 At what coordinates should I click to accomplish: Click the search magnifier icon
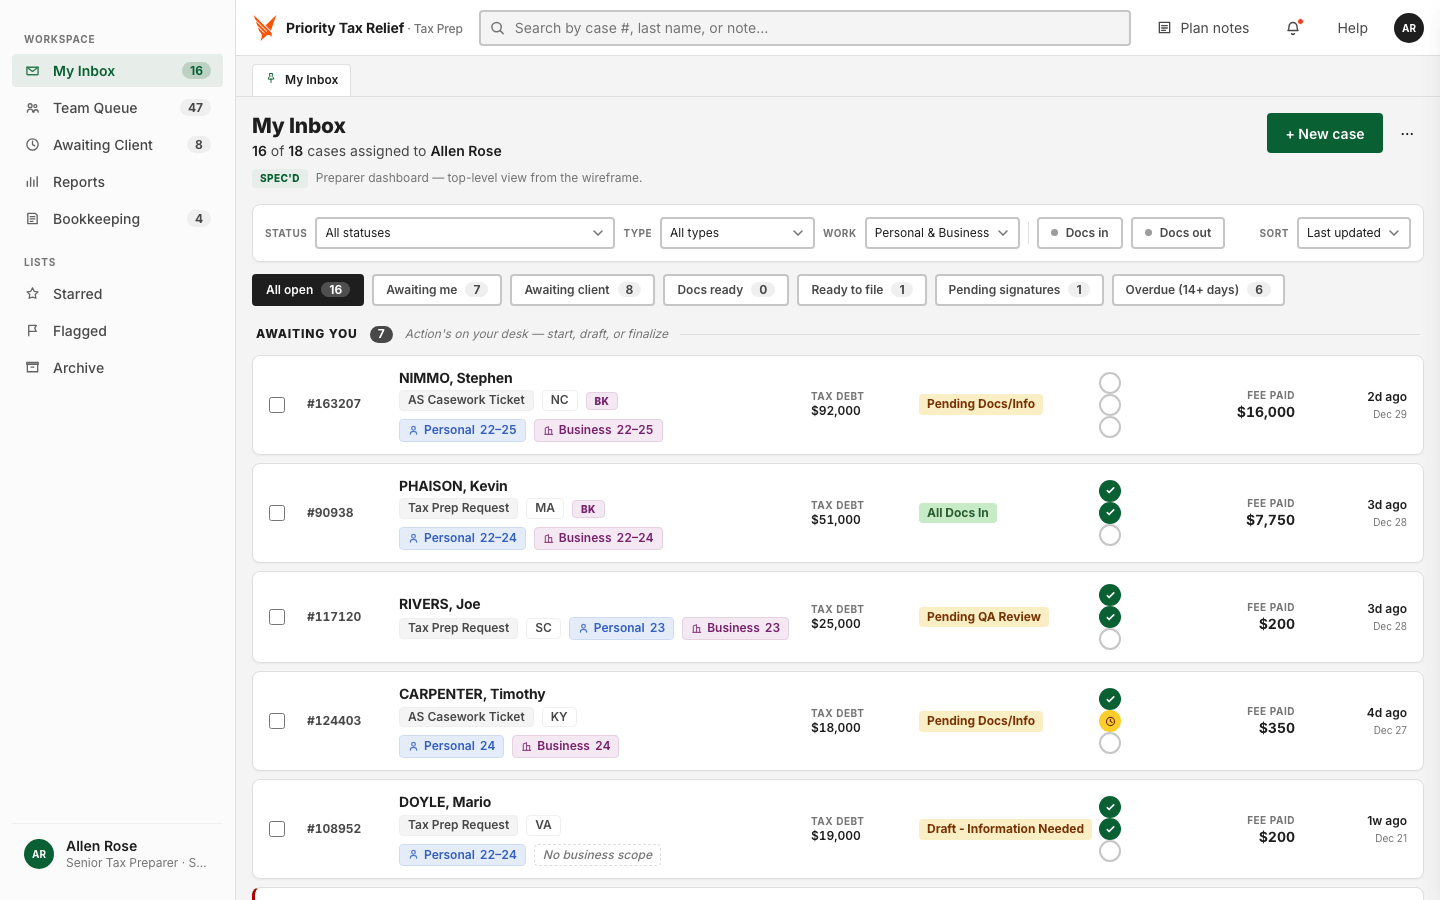[x=497, y=28]
